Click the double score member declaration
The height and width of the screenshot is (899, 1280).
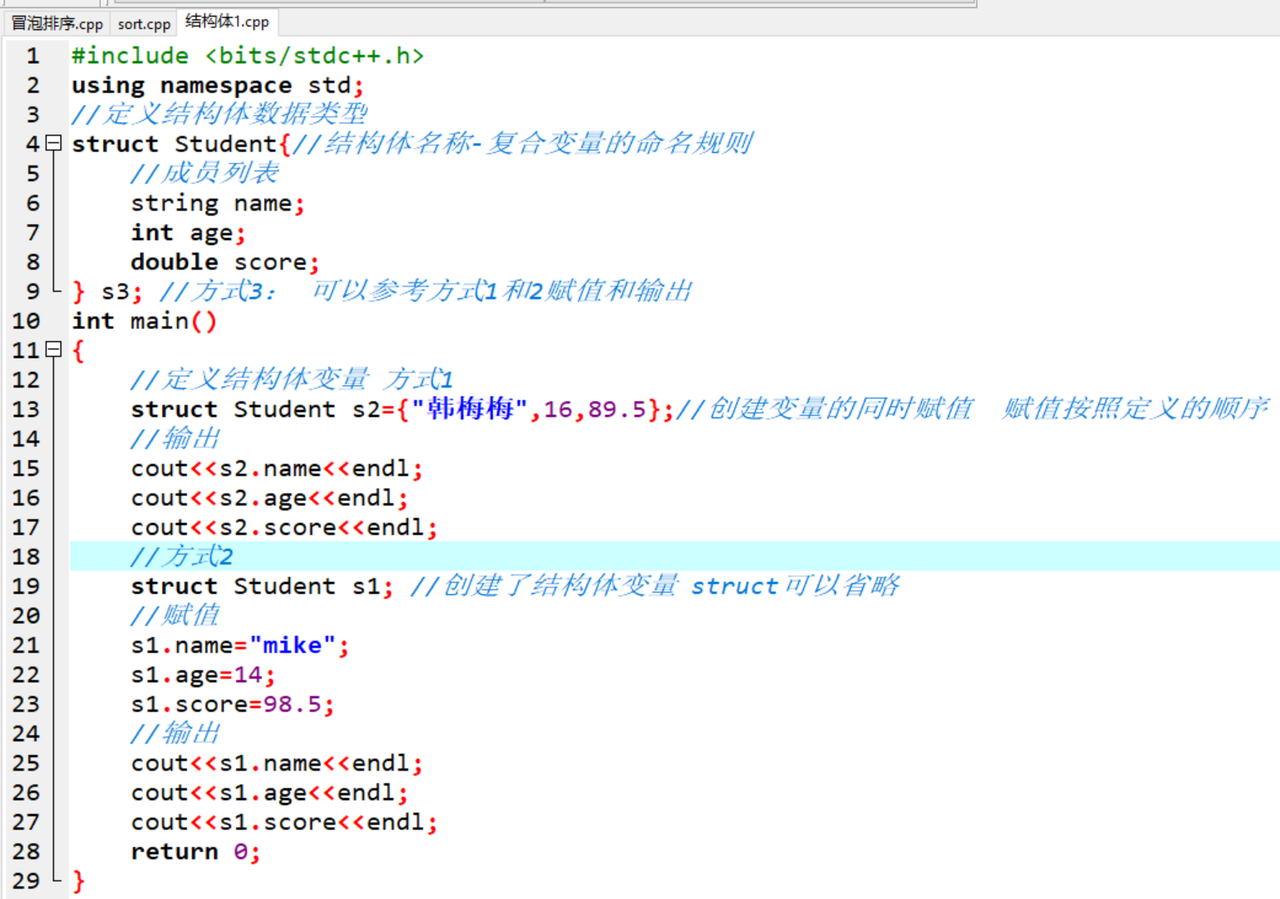point(224,262)
